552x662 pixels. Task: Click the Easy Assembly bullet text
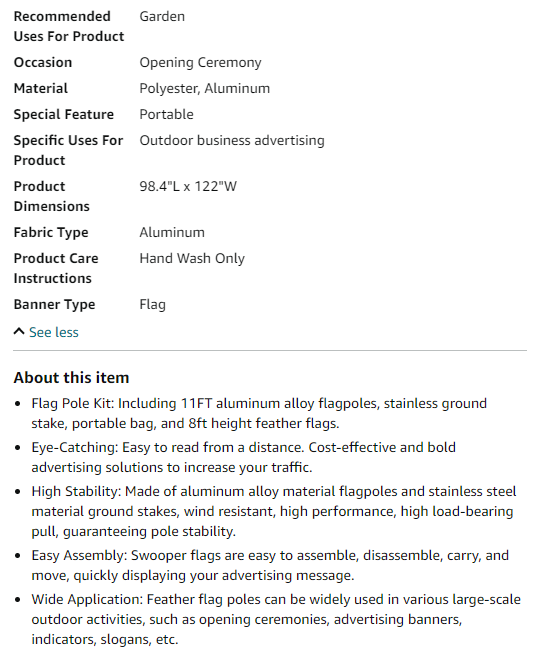pyautogui.click(x=270, y=565)
